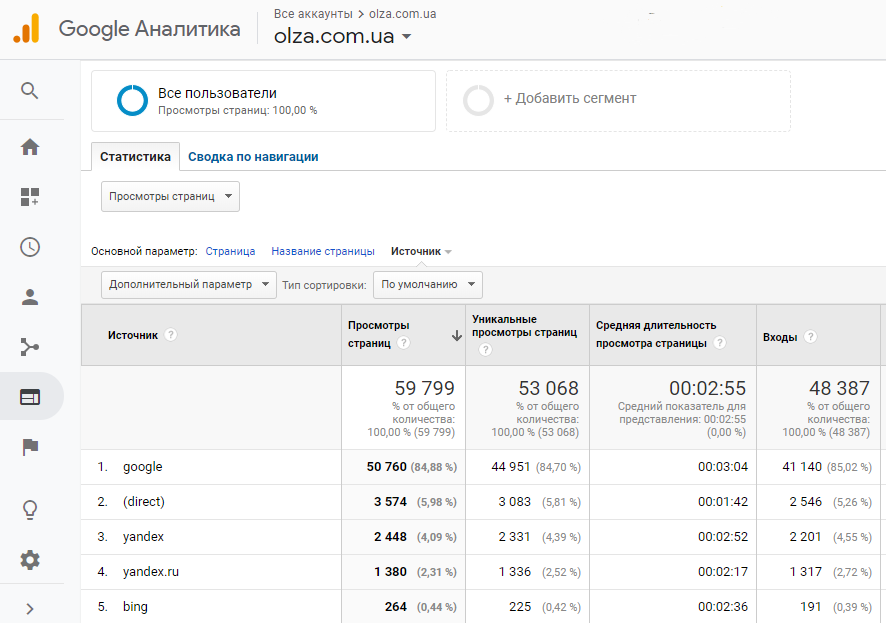Open the Дополнительный параметр dropdown
886x628 pixels.
(189, 284)
